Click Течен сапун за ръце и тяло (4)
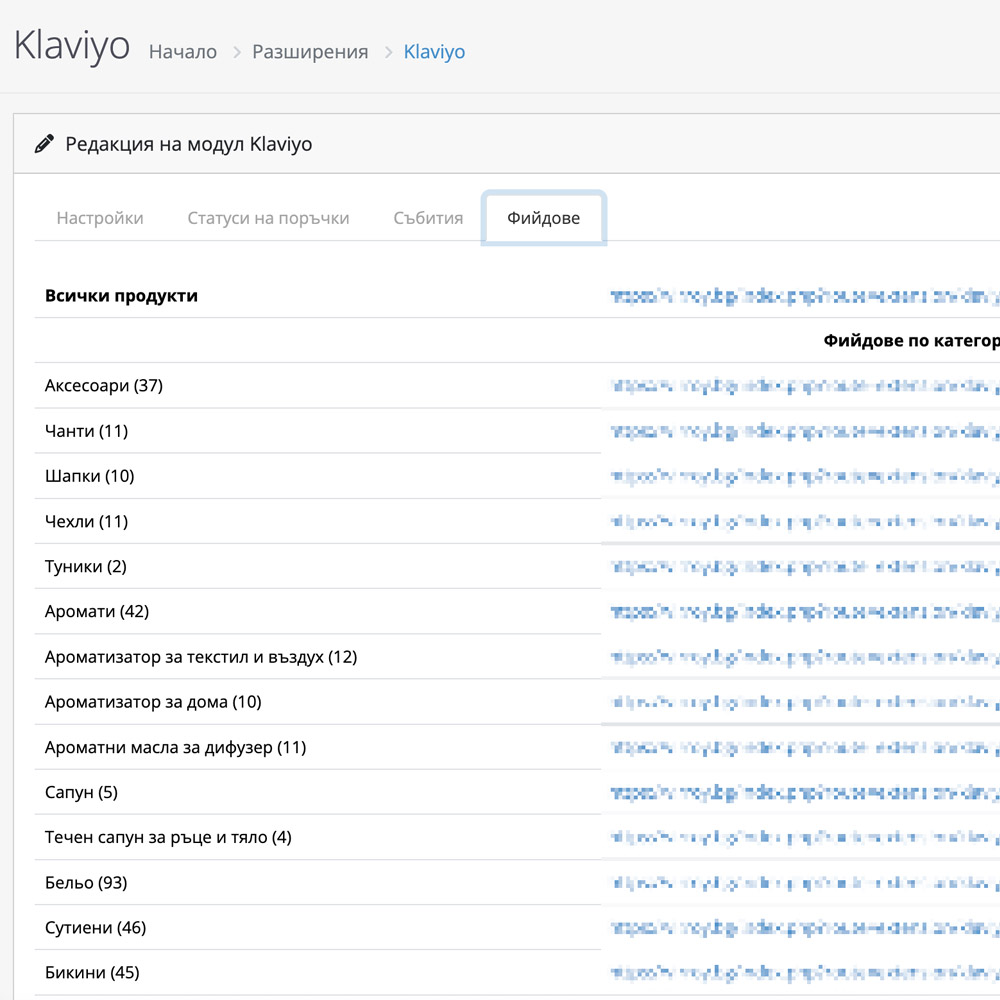 pos(168,837)
